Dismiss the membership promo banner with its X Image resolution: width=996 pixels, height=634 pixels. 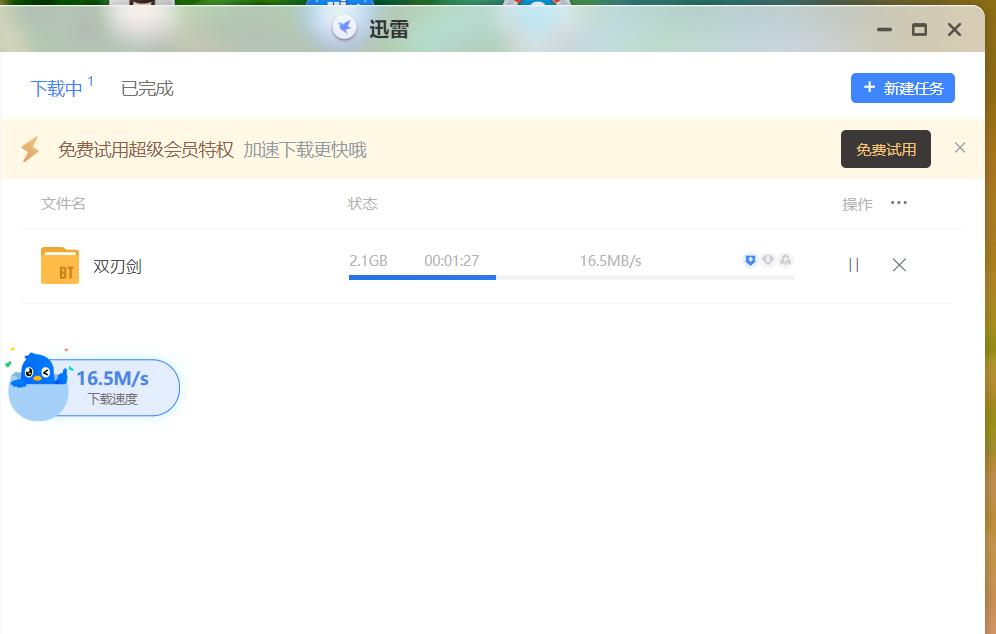pyautogui.click(x=960, y=147)
